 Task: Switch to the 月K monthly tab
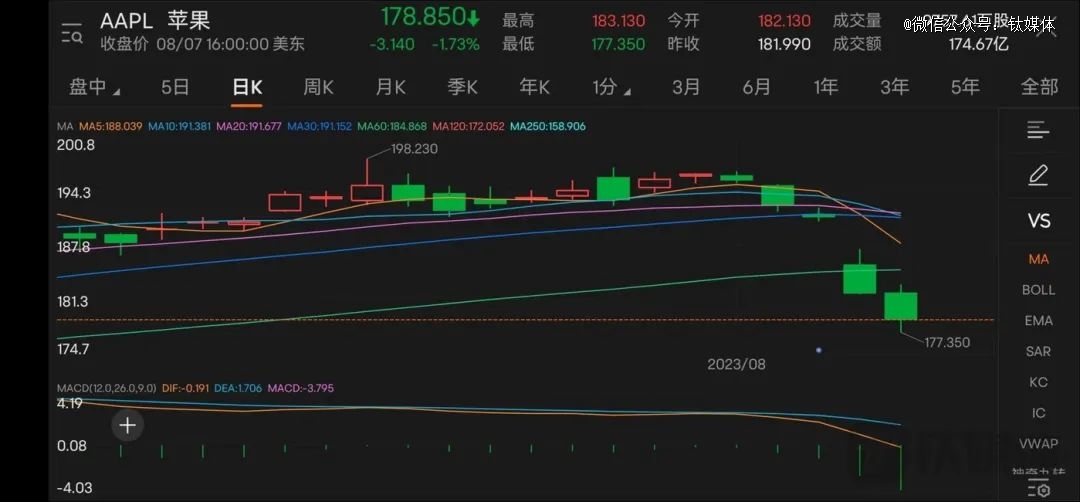click(x=391, y=87)
